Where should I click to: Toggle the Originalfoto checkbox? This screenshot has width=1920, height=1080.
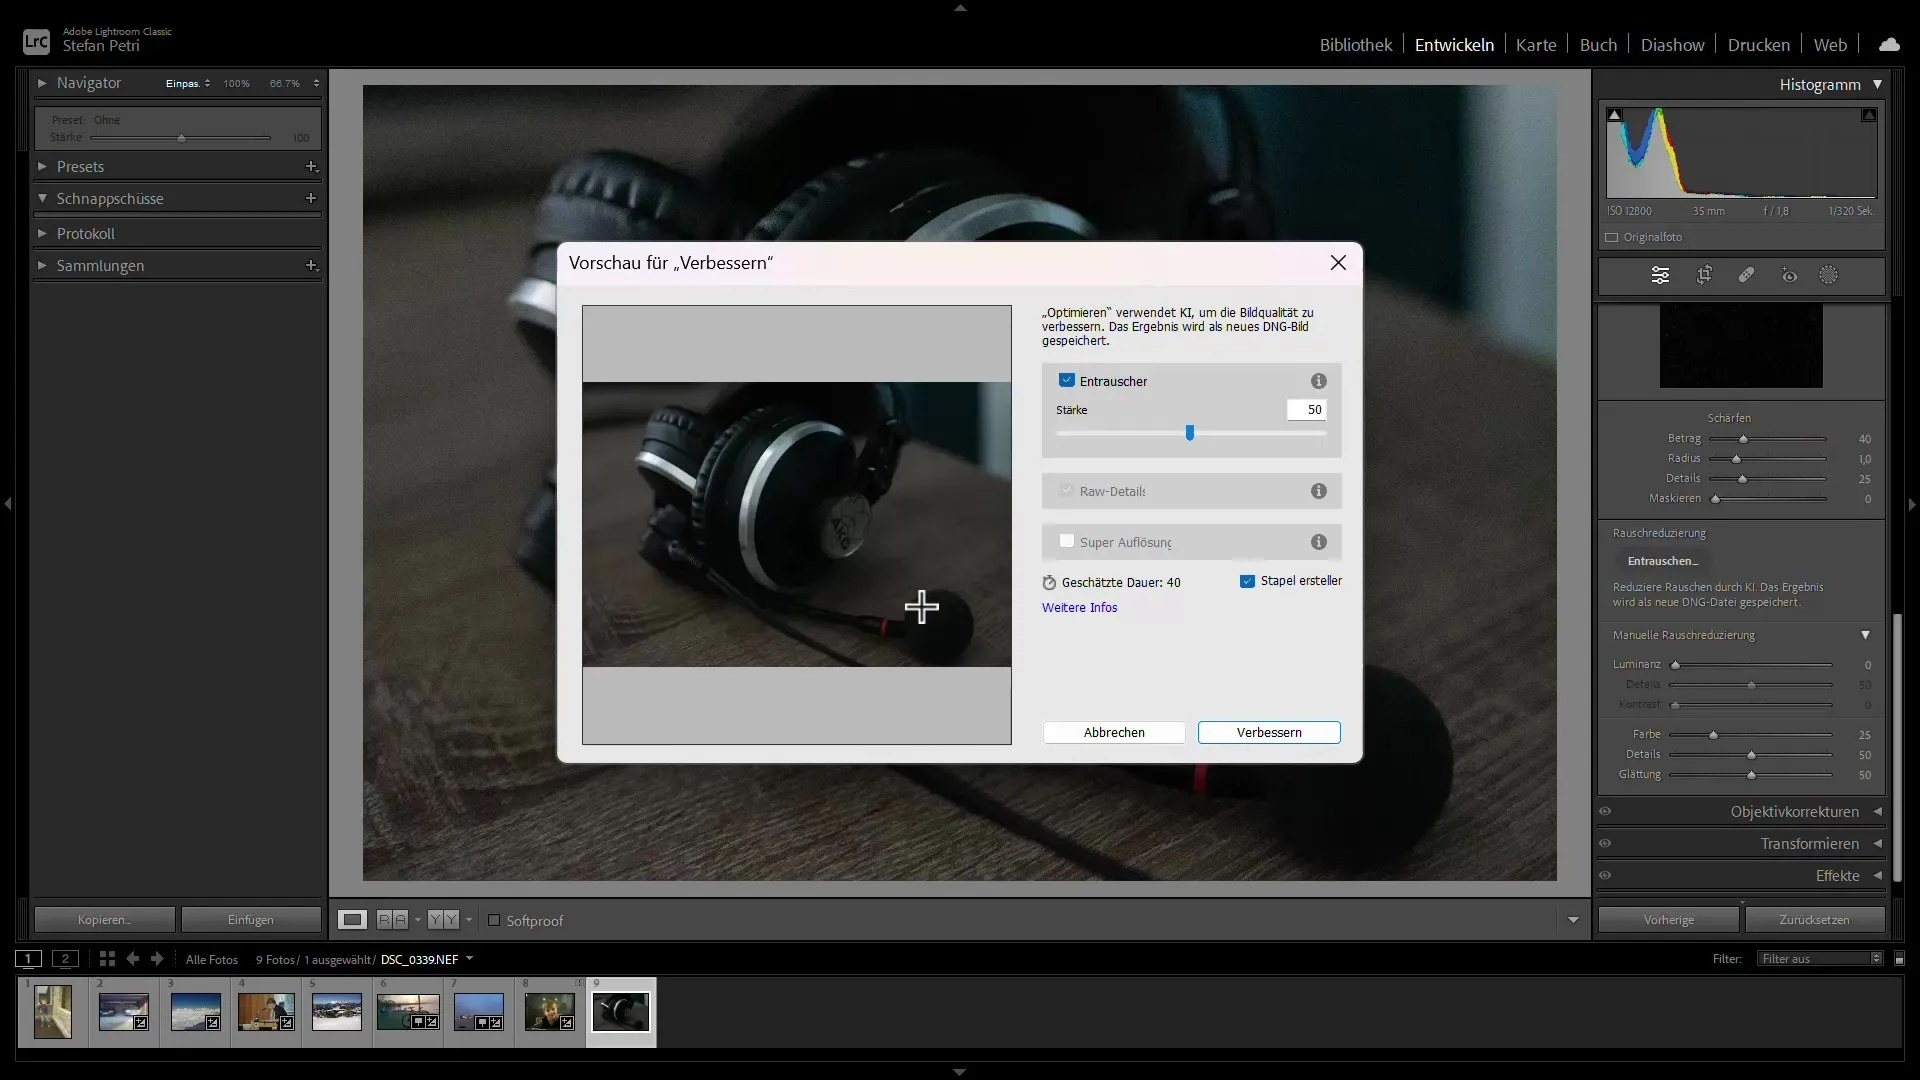(x=1611, y=238)
